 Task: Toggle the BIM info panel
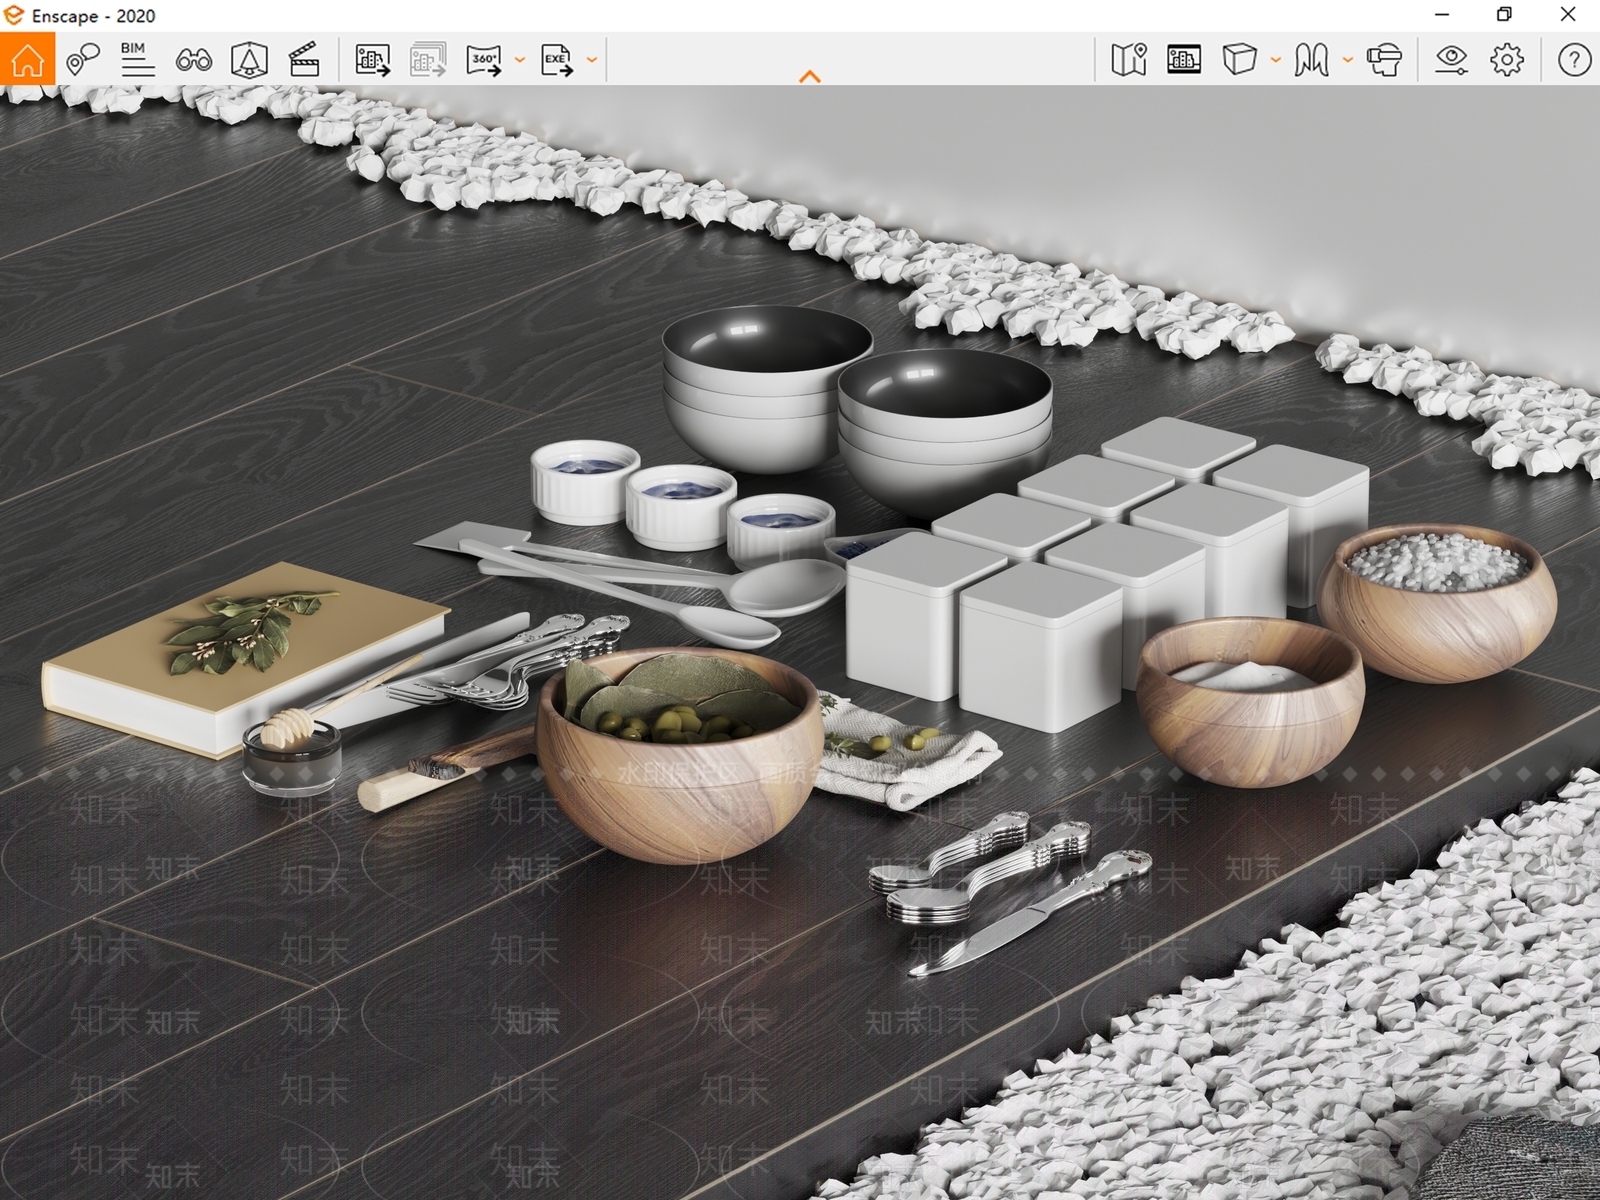[137, 60]
